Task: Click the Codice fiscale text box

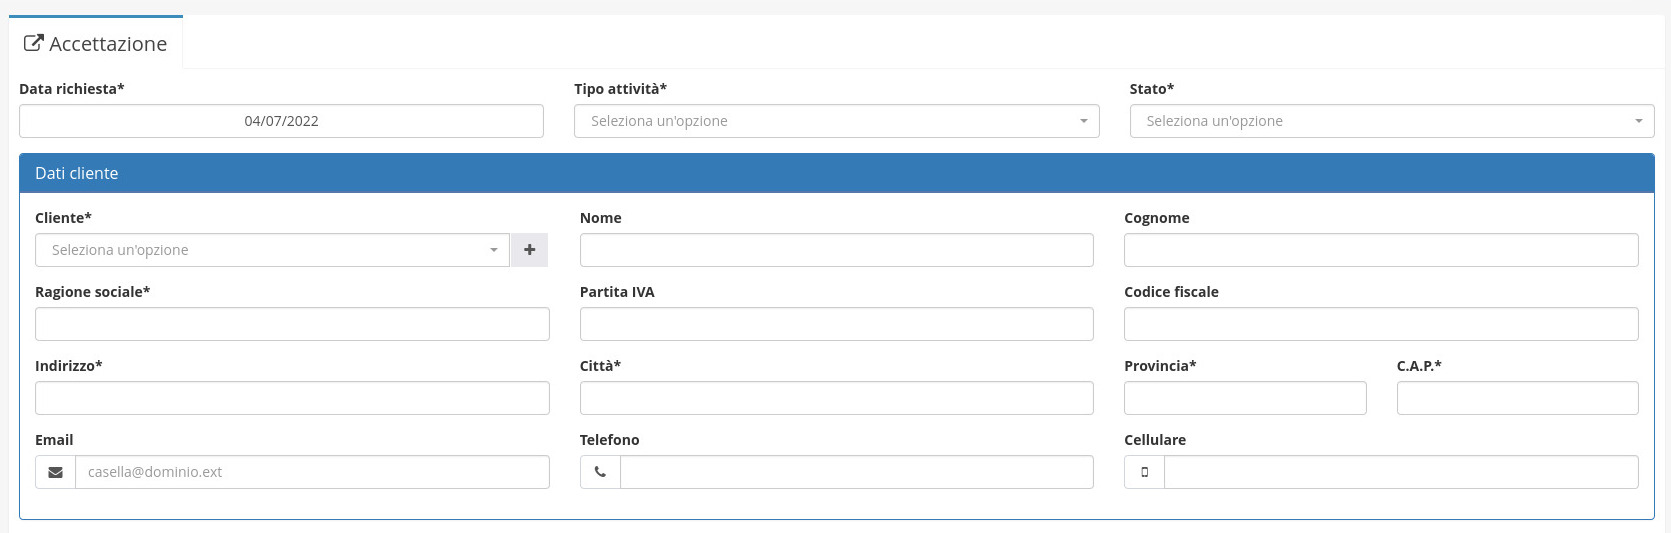Action: click(x=1380, y=324)
